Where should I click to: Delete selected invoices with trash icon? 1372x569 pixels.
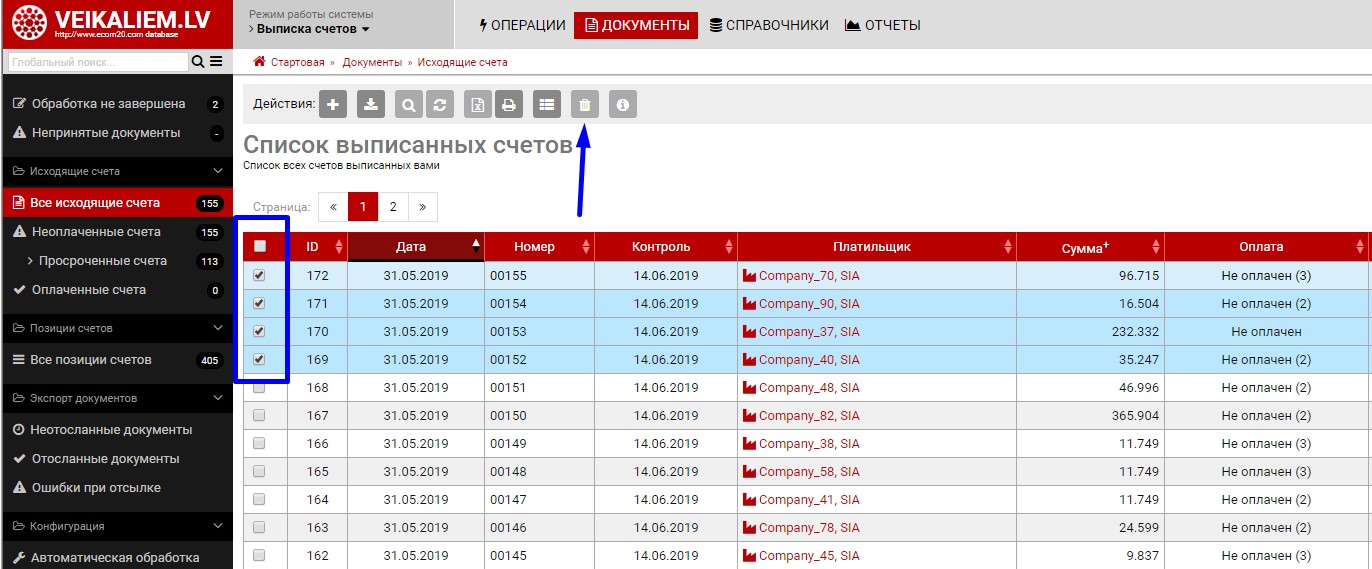click(x=586, y=104)
